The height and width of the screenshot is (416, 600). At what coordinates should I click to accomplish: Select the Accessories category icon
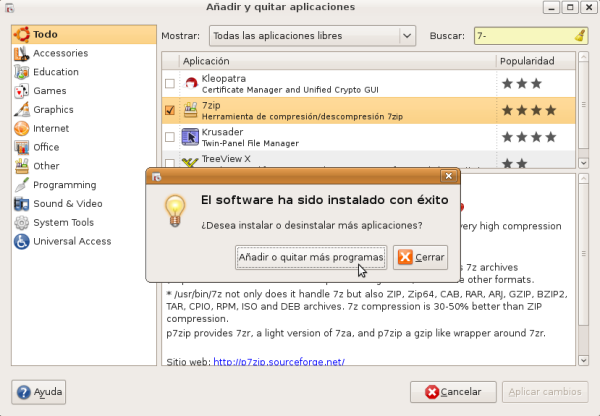tap(21, 54)
